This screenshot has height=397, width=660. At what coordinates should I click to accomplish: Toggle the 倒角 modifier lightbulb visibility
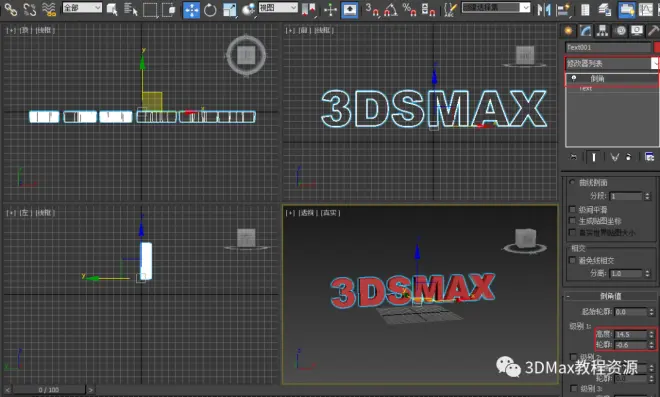[x=573, y=78]
